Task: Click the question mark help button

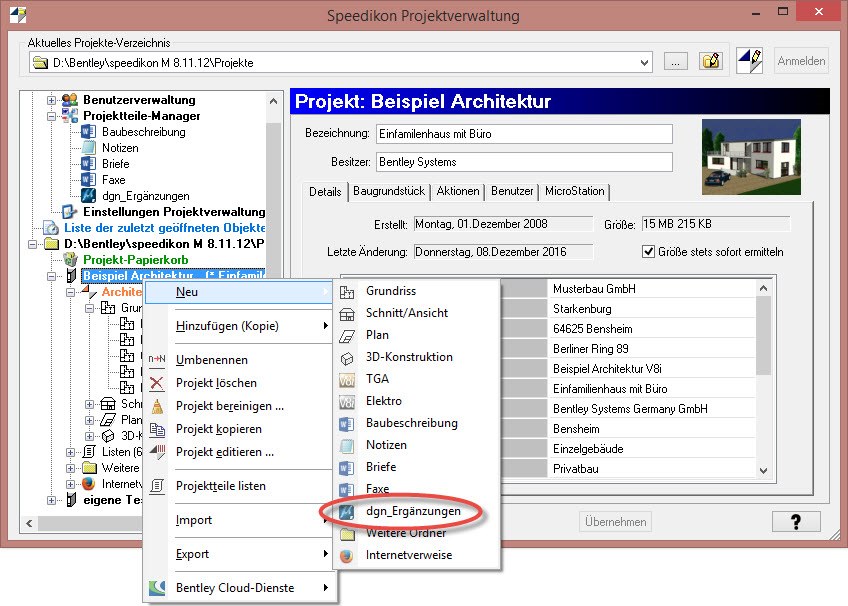Action: [796, 522]
